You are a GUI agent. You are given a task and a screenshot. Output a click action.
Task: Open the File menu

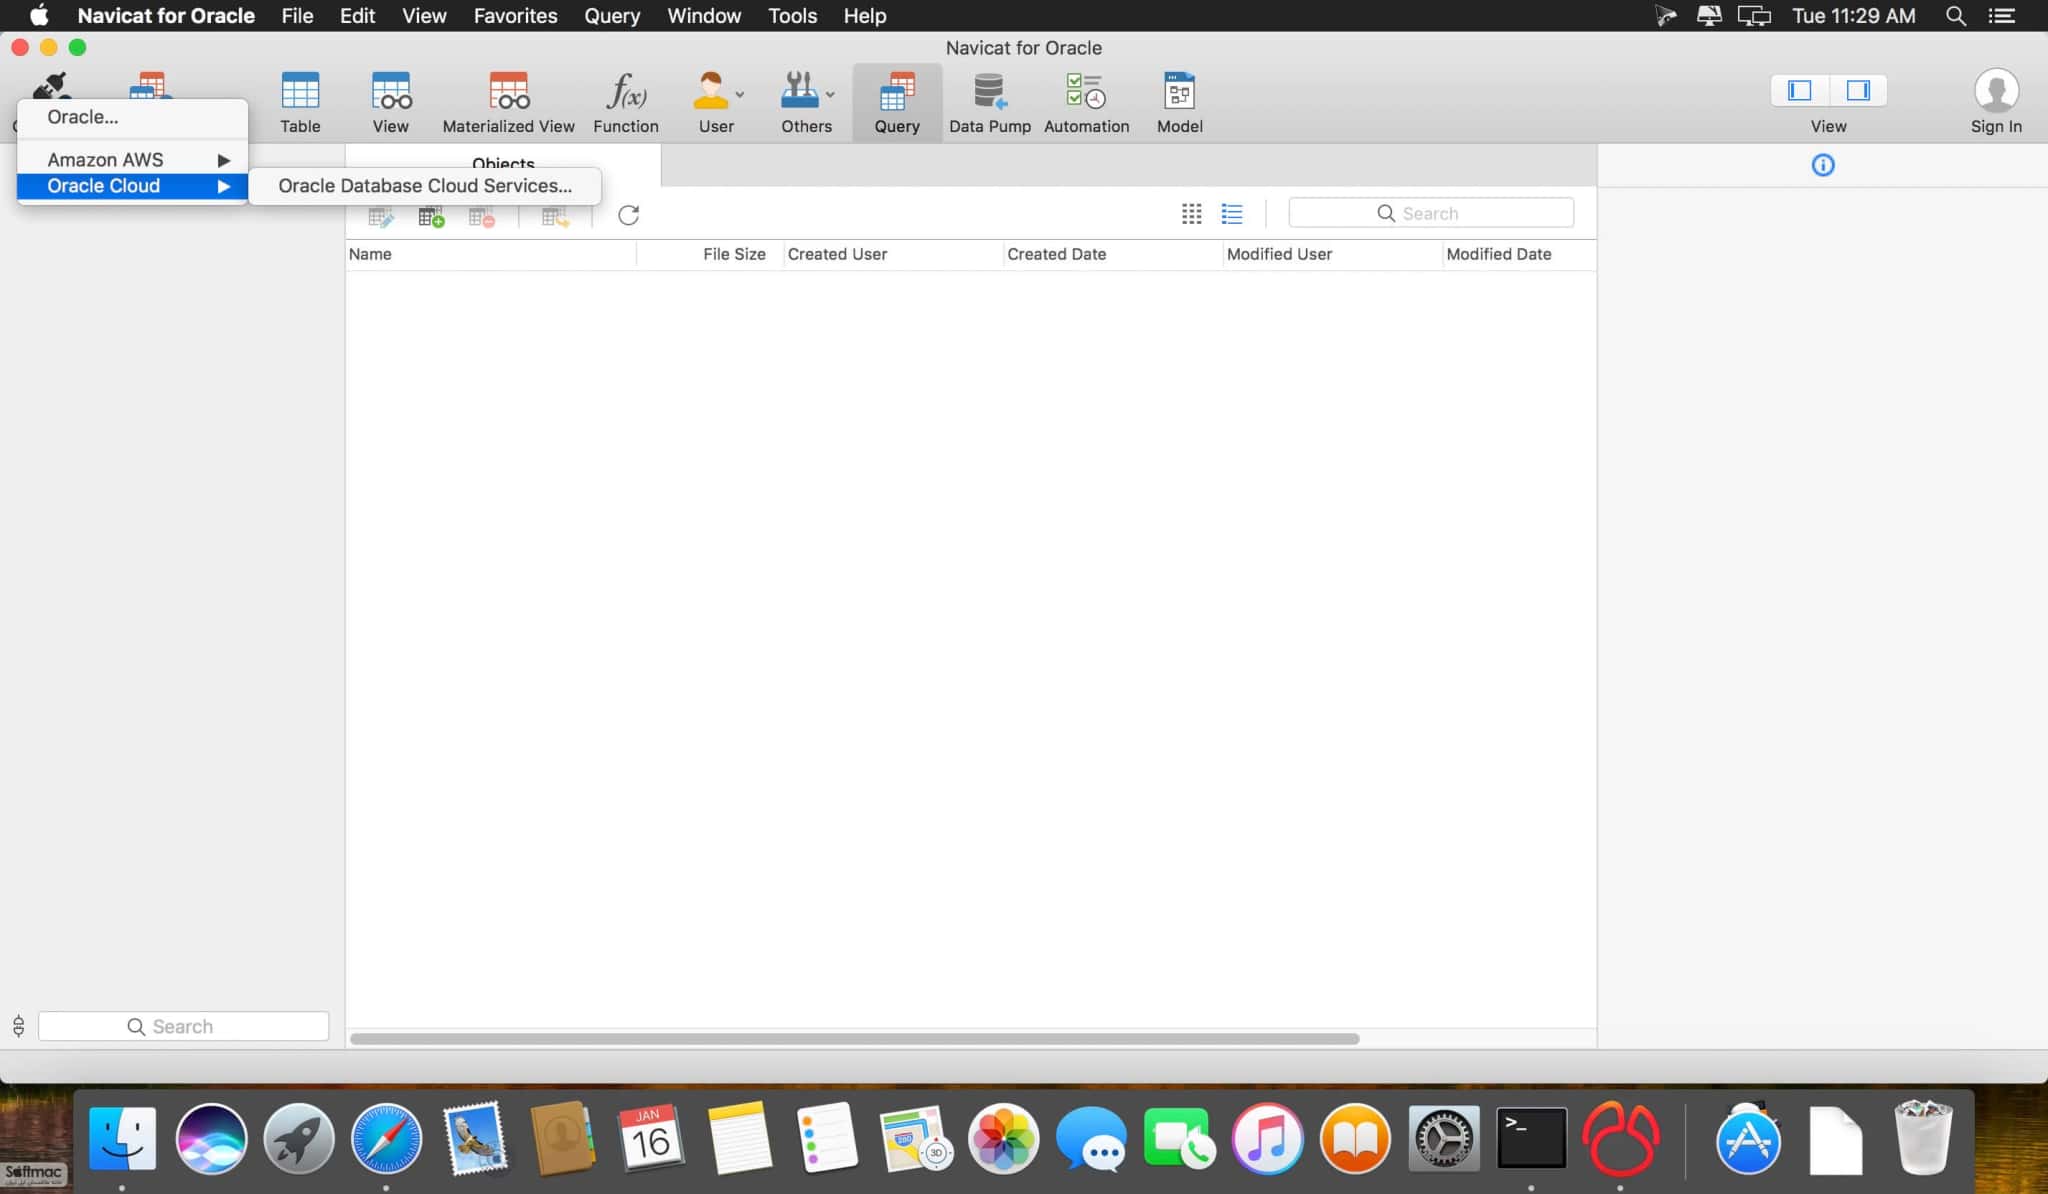tap(297, 15)
